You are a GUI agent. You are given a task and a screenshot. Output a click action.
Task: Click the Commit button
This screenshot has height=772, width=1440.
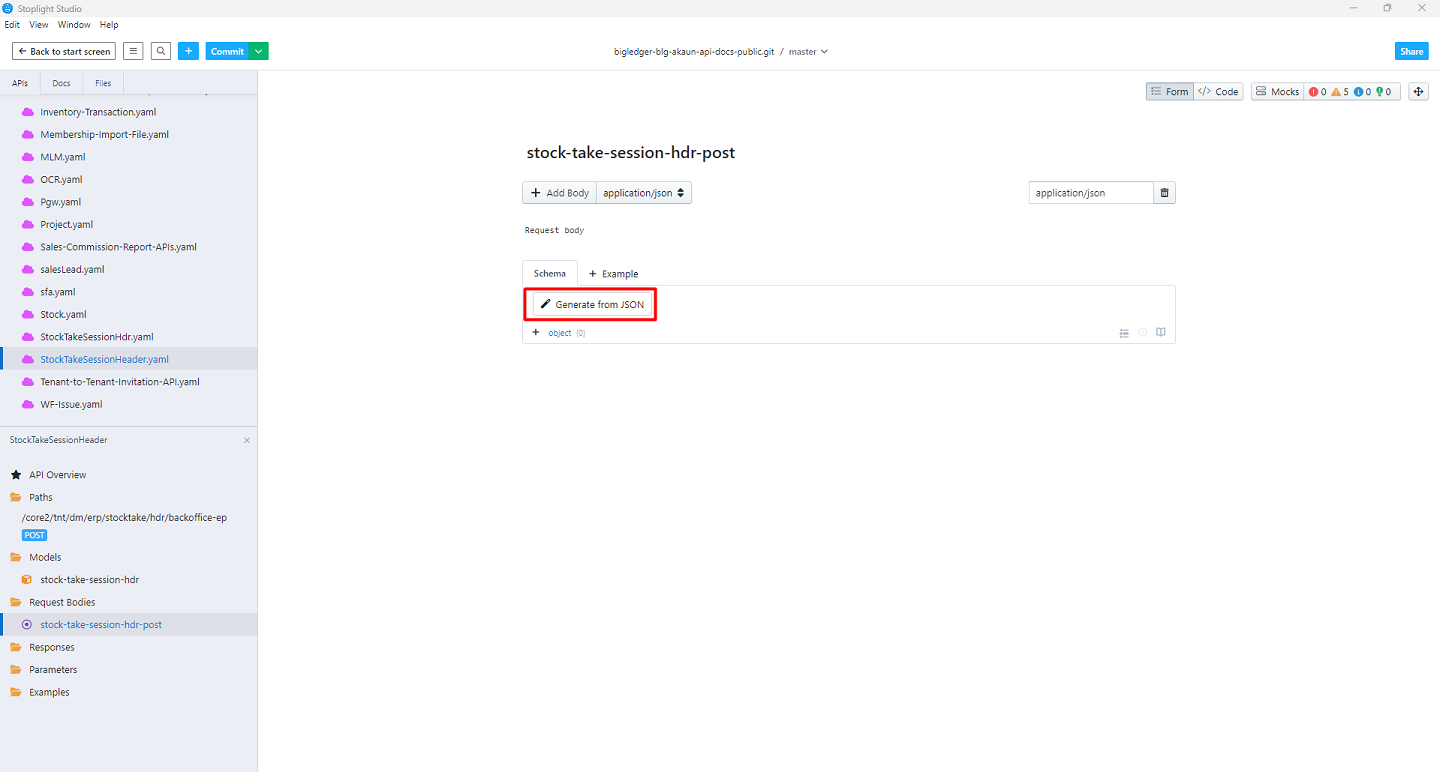227,51
